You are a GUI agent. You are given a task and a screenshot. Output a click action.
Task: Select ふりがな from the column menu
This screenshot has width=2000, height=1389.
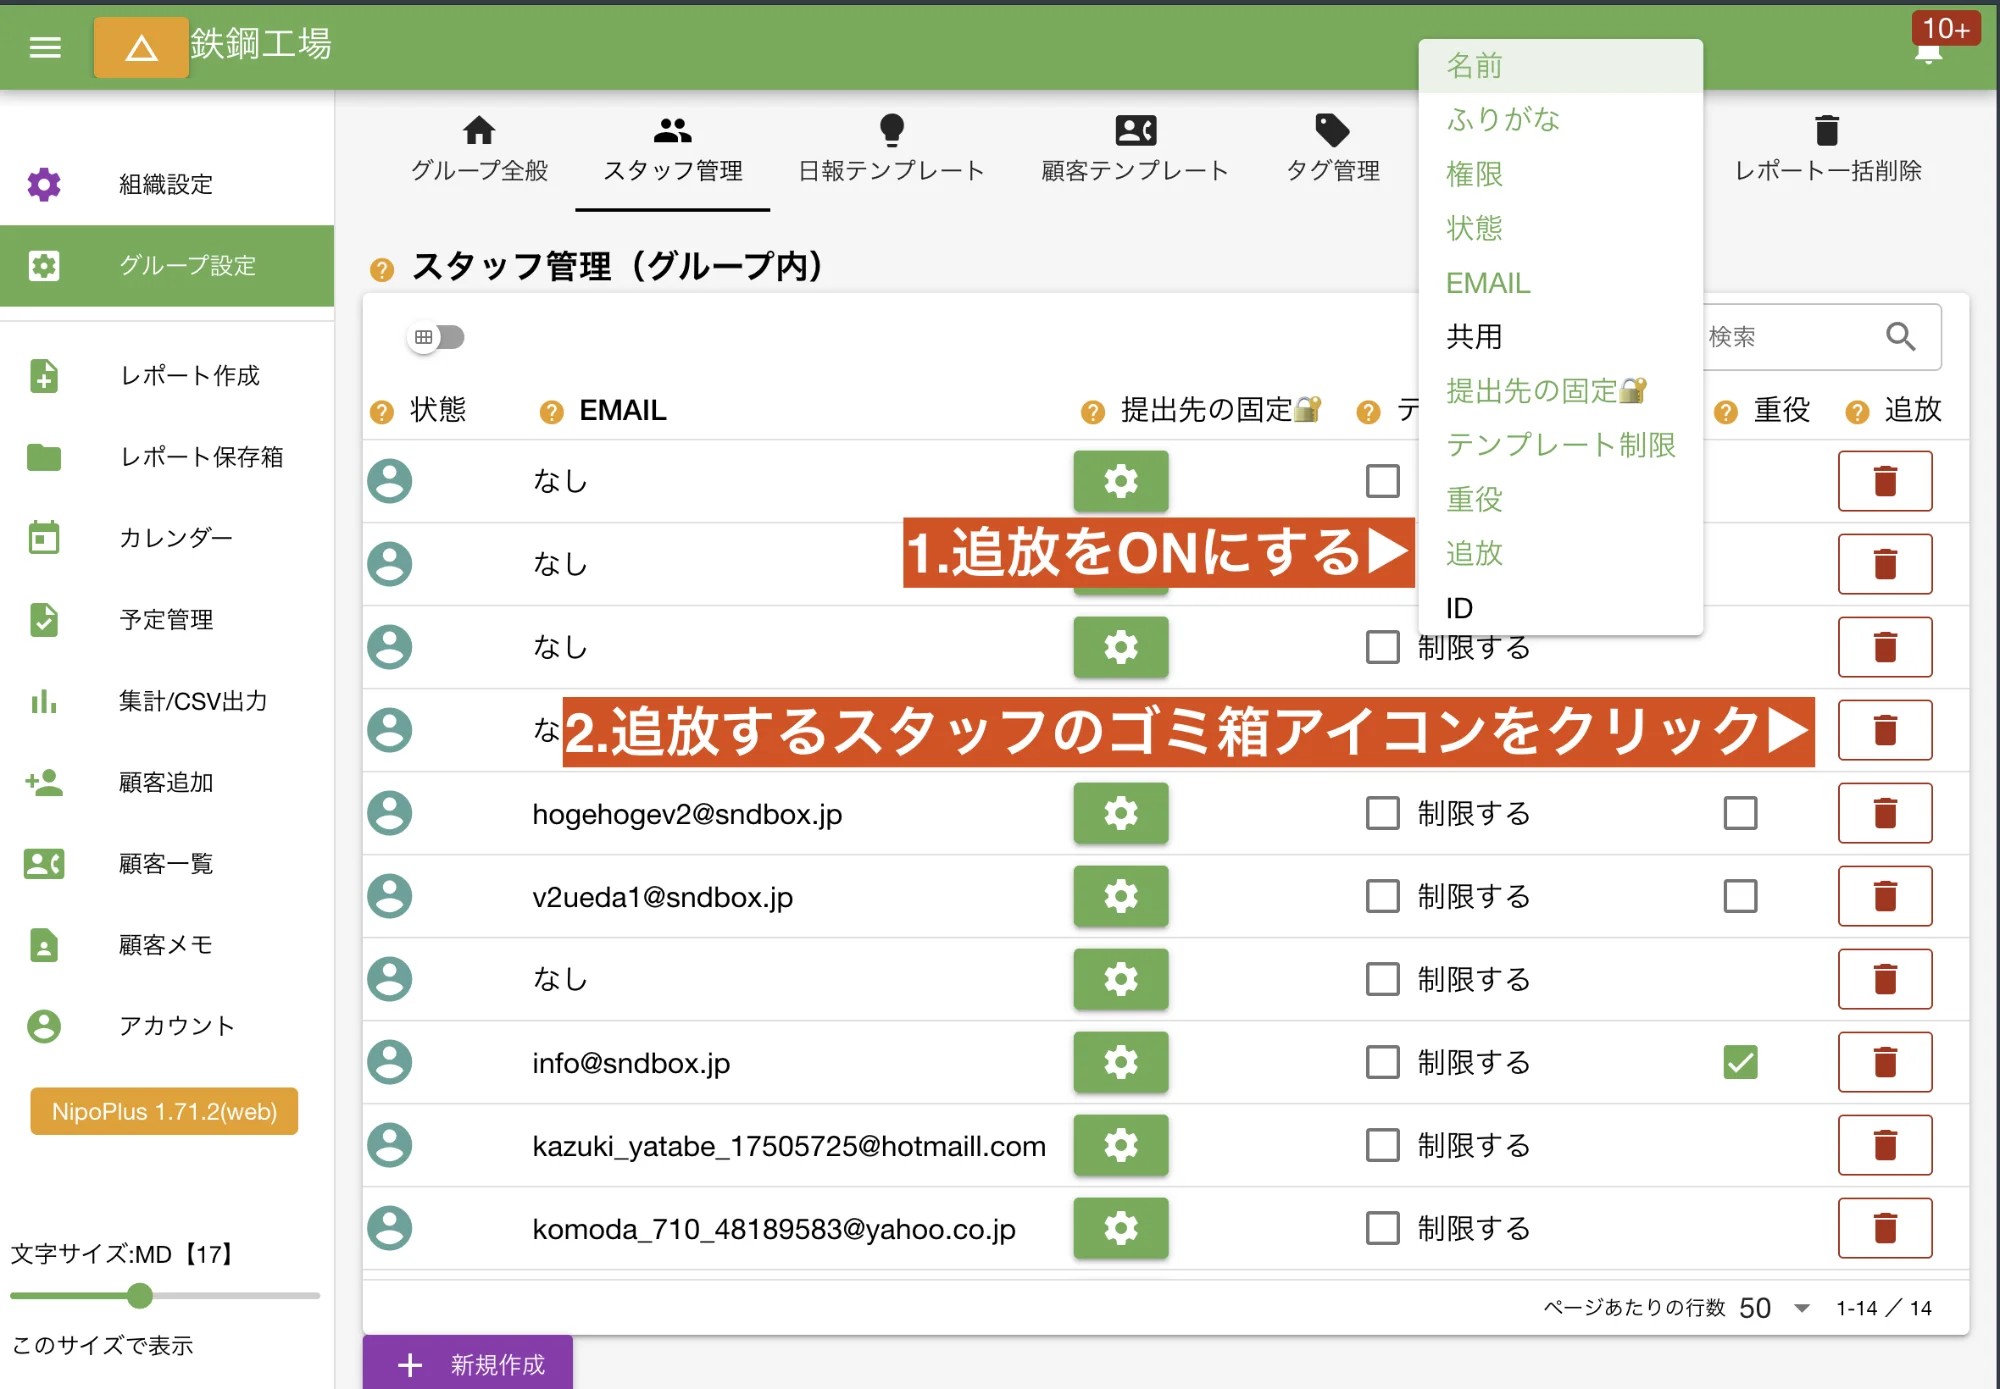(x=1503, y=119)
